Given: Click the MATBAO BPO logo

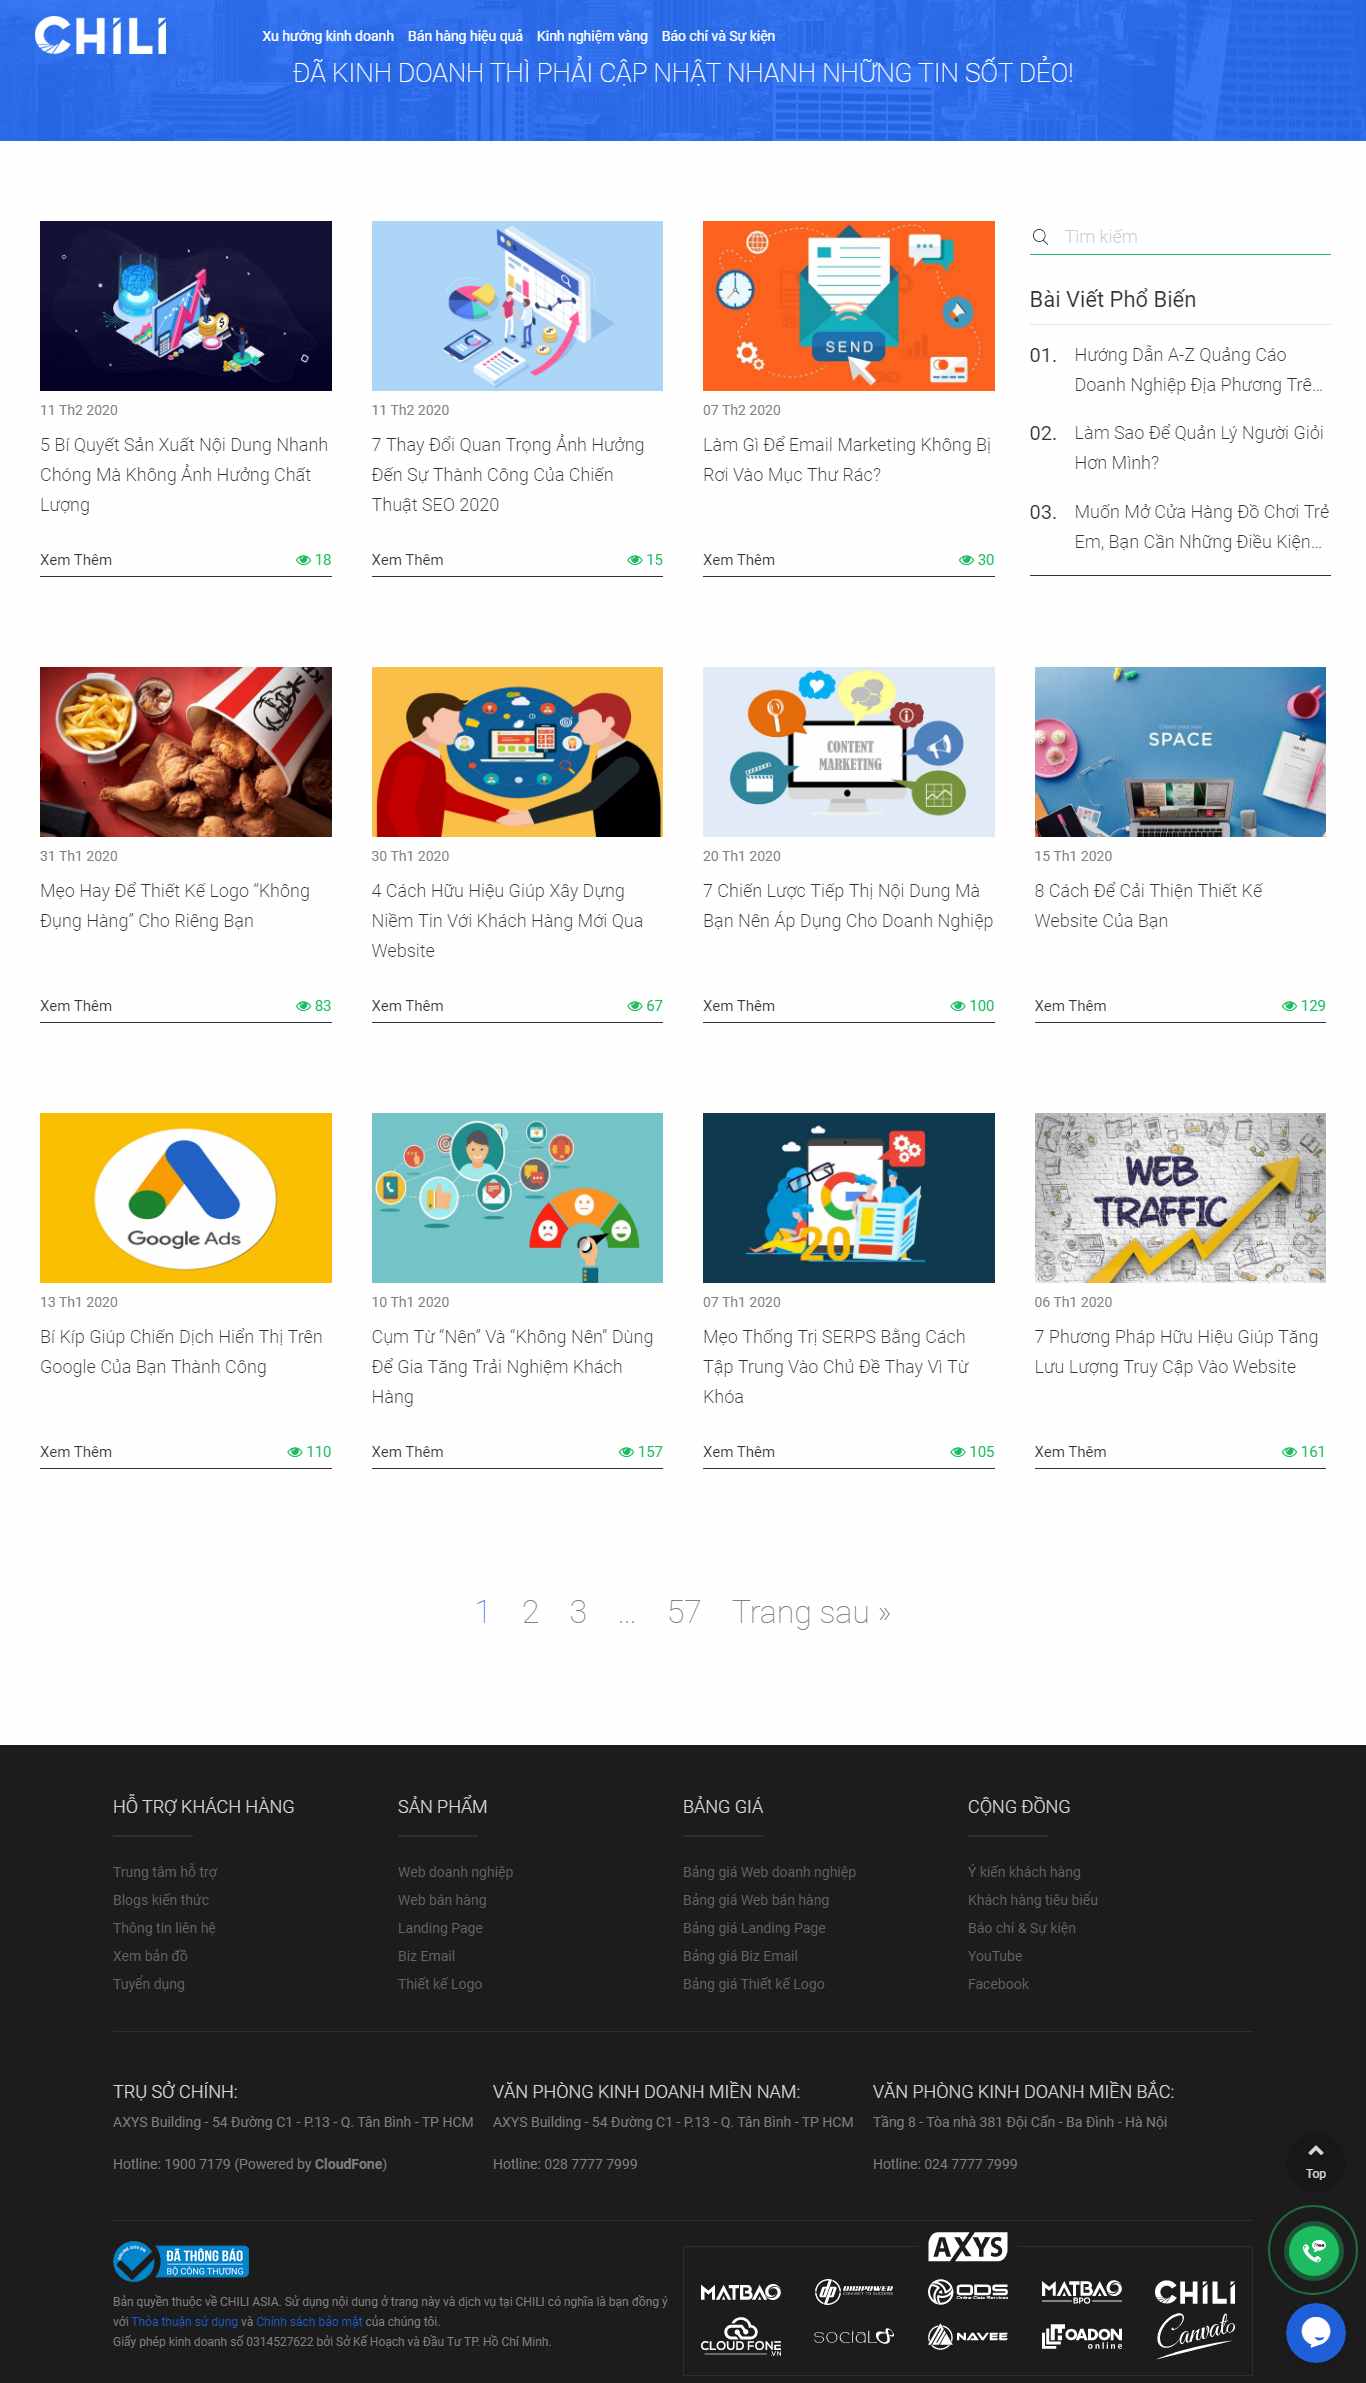Looking at the screenshot, I should [x=1082, y=2291].
